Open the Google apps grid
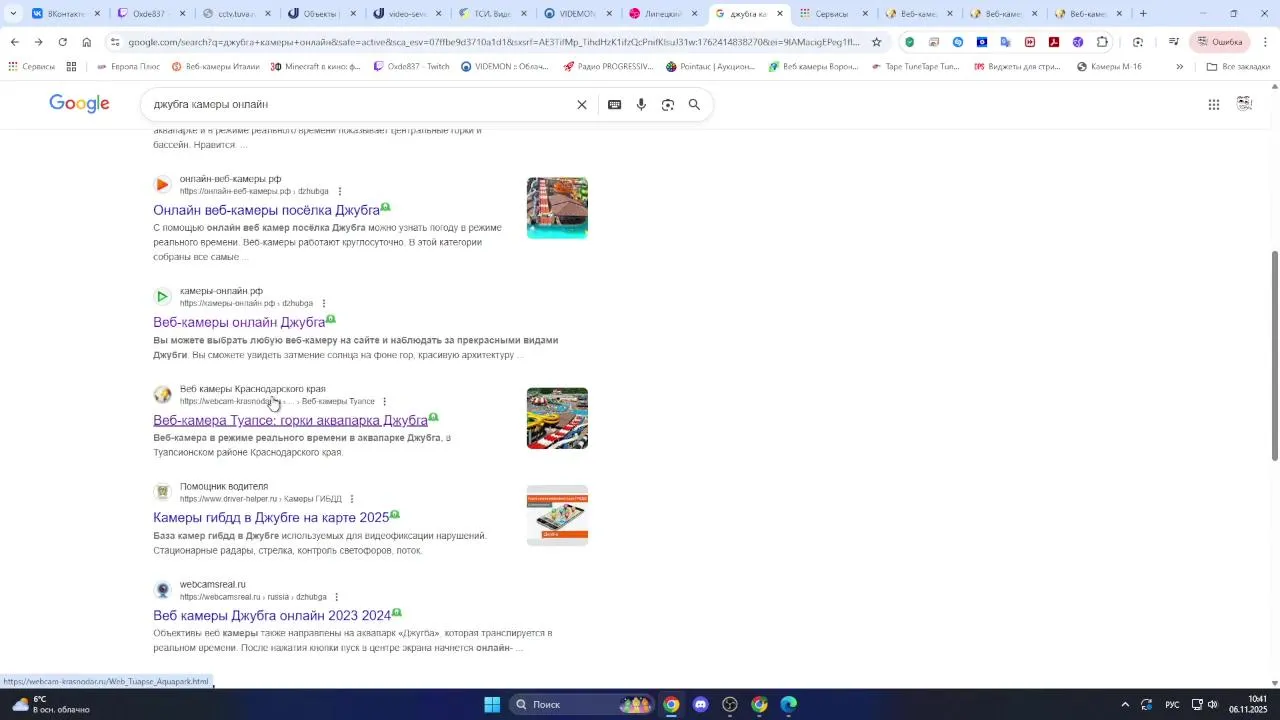Viewport: 1280px width, 720px height. click(1214, 104)
